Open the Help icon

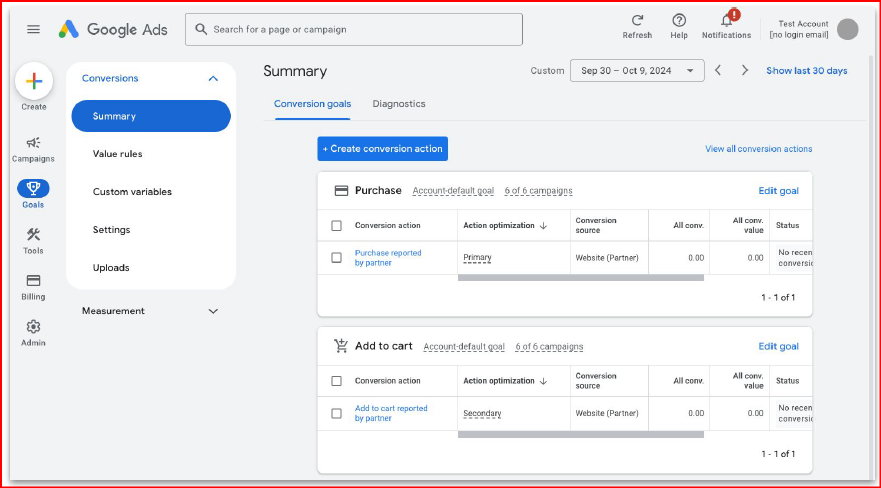click(x=679, y=21)
